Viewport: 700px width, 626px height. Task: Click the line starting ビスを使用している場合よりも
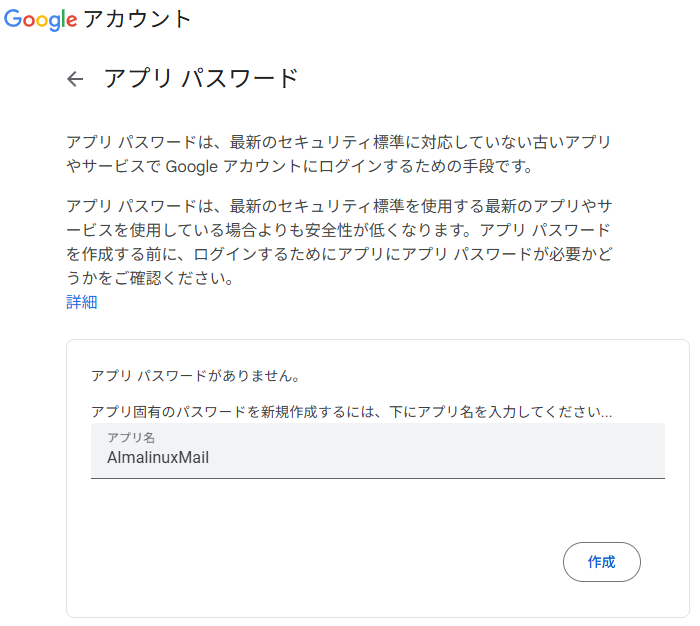click(x=338, y=231)
